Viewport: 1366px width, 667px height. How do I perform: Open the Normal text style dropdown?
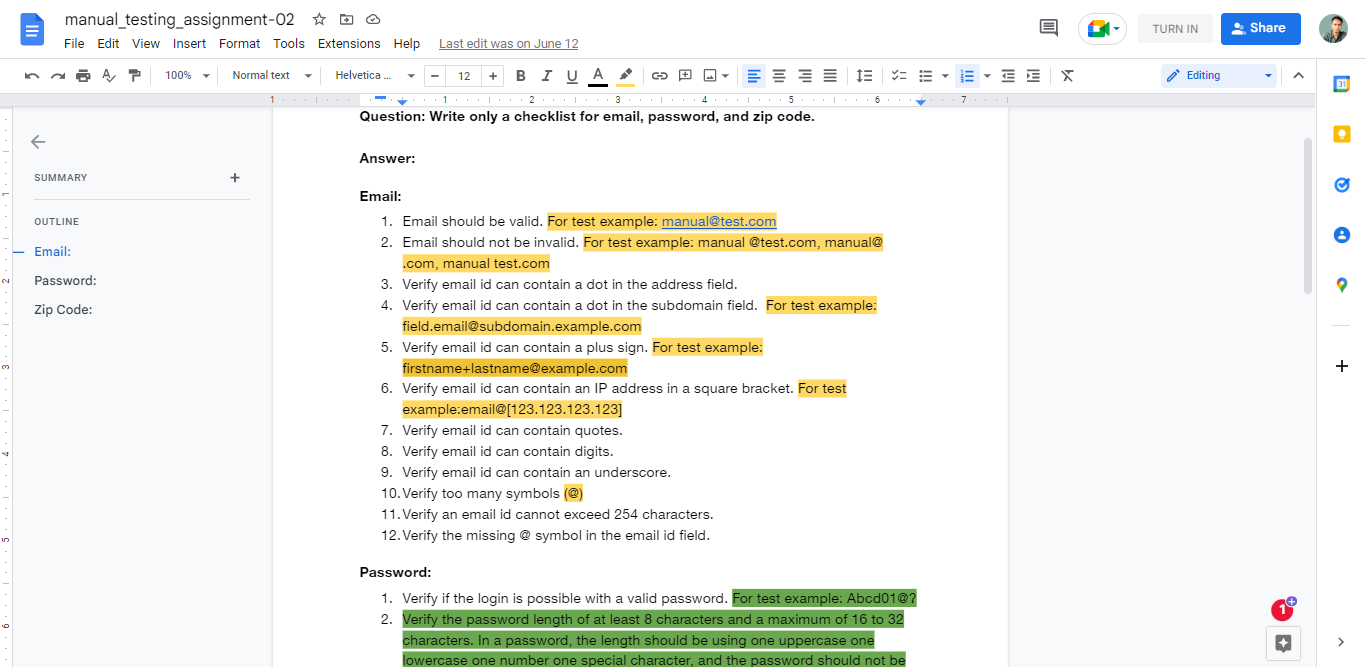tap(272, 76)
